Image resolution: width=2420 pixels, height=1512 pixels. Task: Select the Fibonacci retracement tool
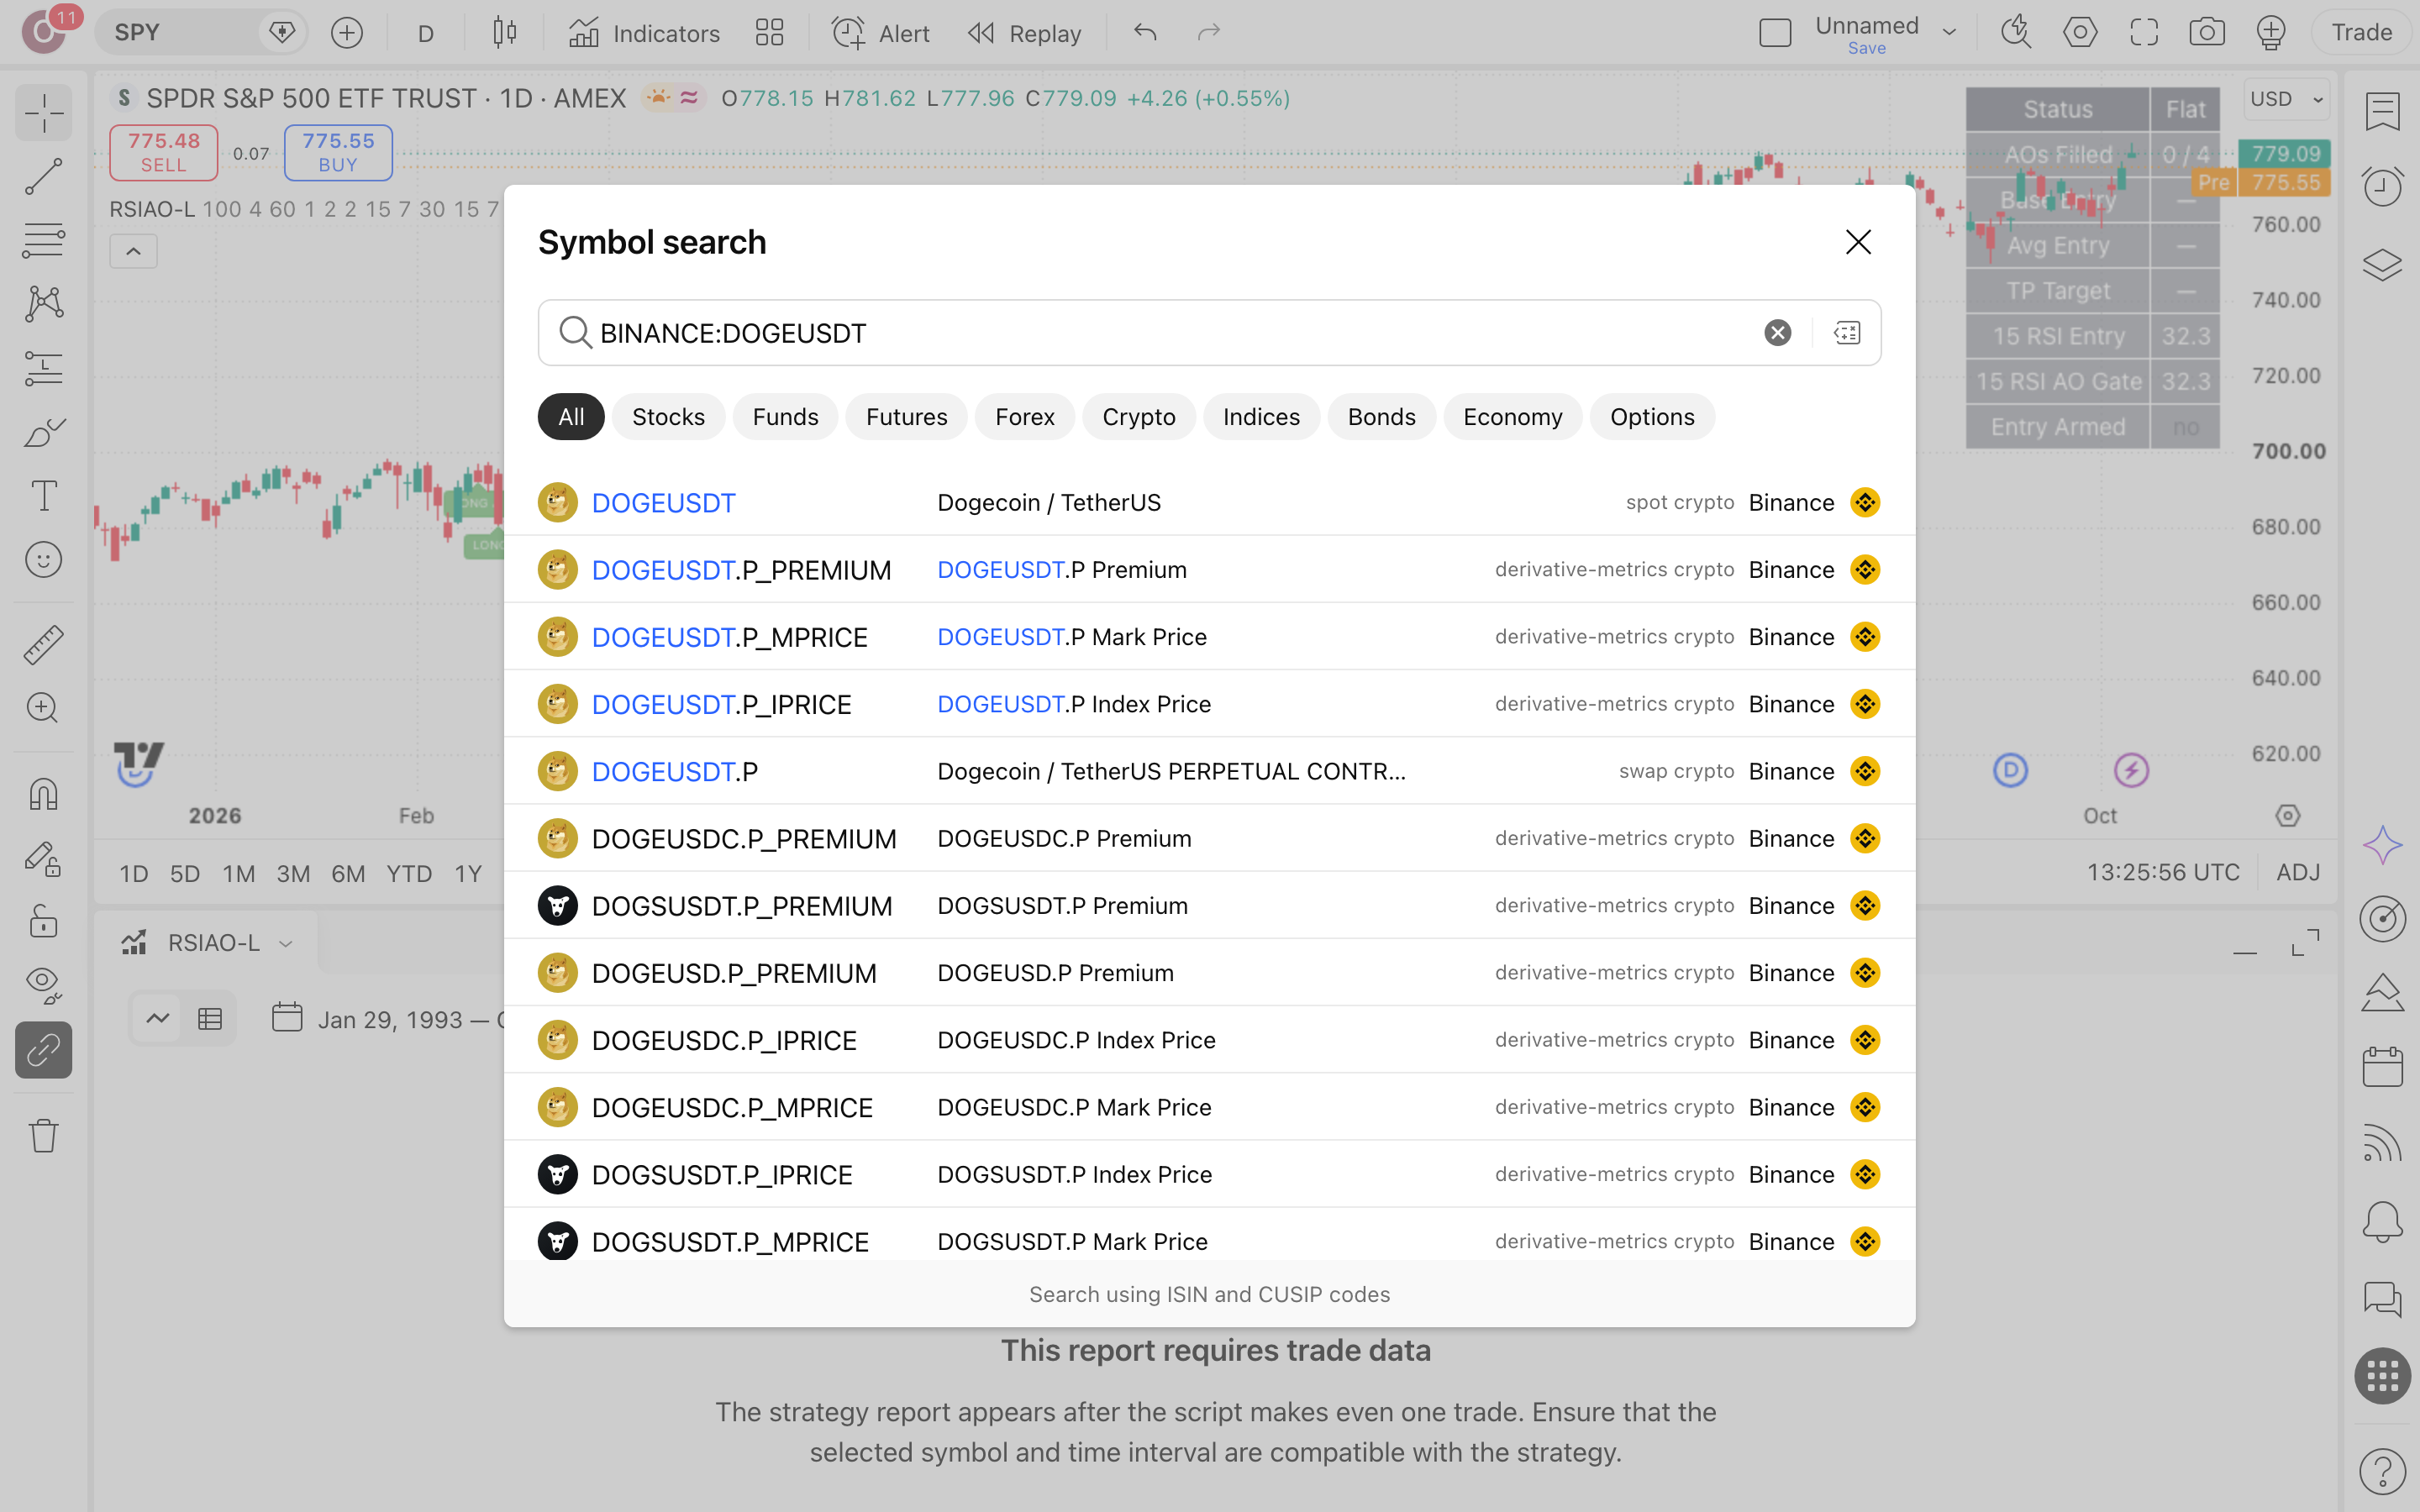click(44, 240)
